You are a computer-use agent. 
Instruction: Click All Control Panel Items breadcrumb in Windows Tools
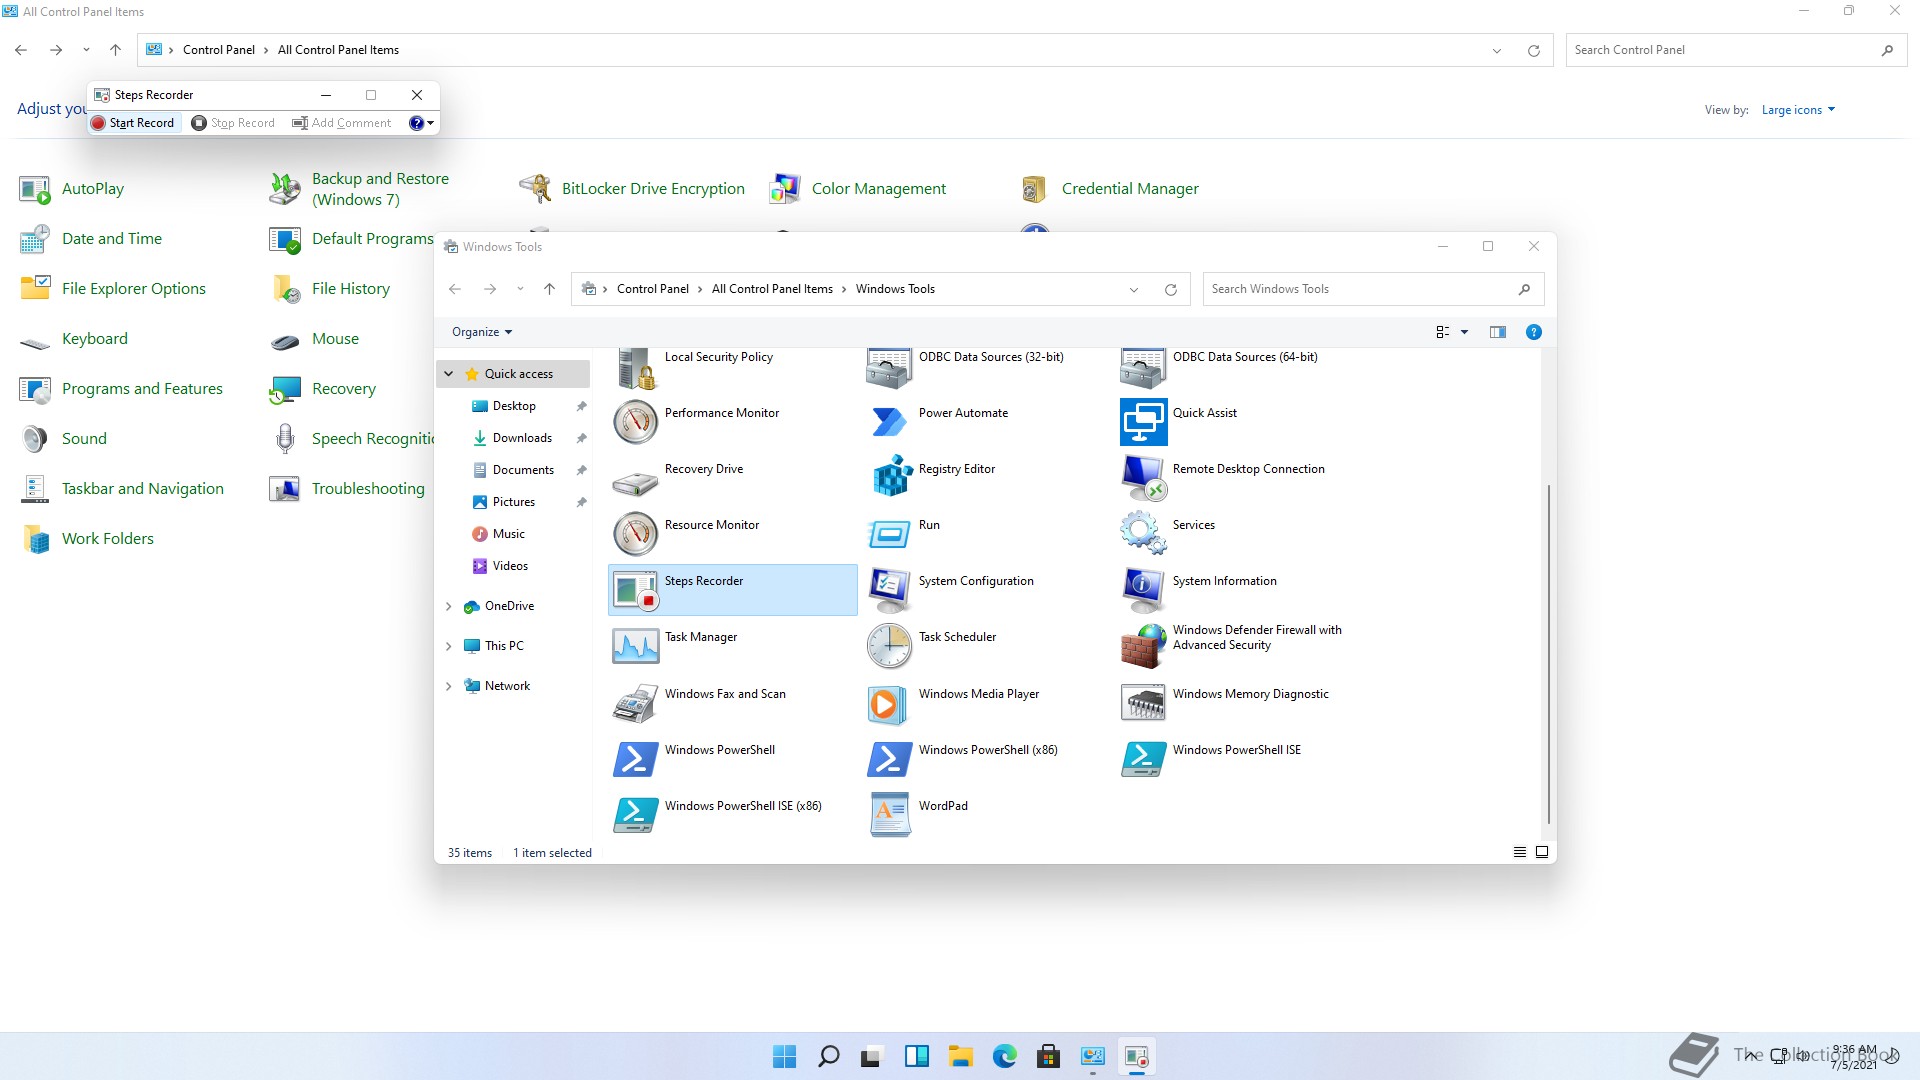point(772,289)
